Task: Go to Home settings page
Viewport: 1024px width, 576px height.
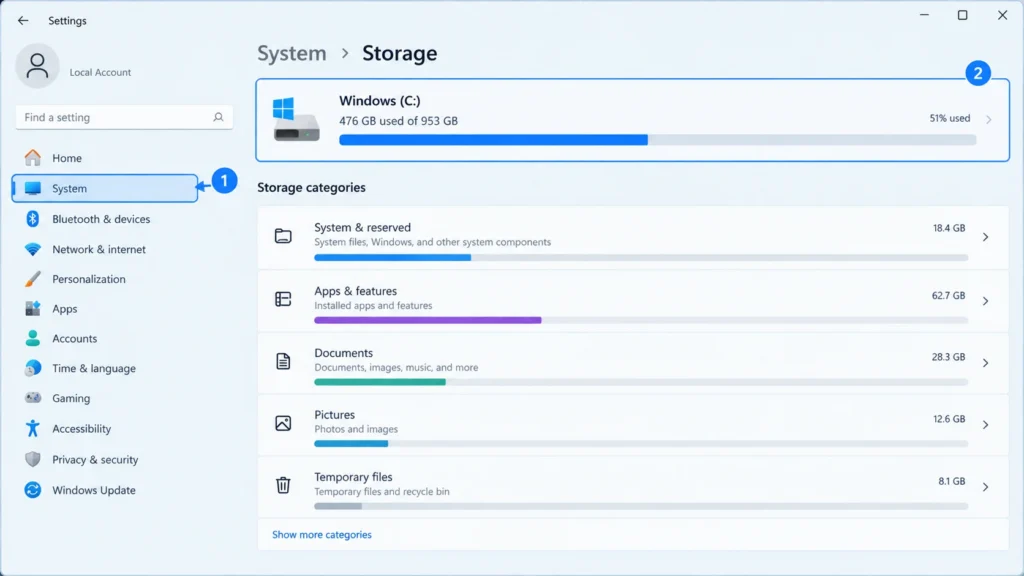Action: [104, 158]
